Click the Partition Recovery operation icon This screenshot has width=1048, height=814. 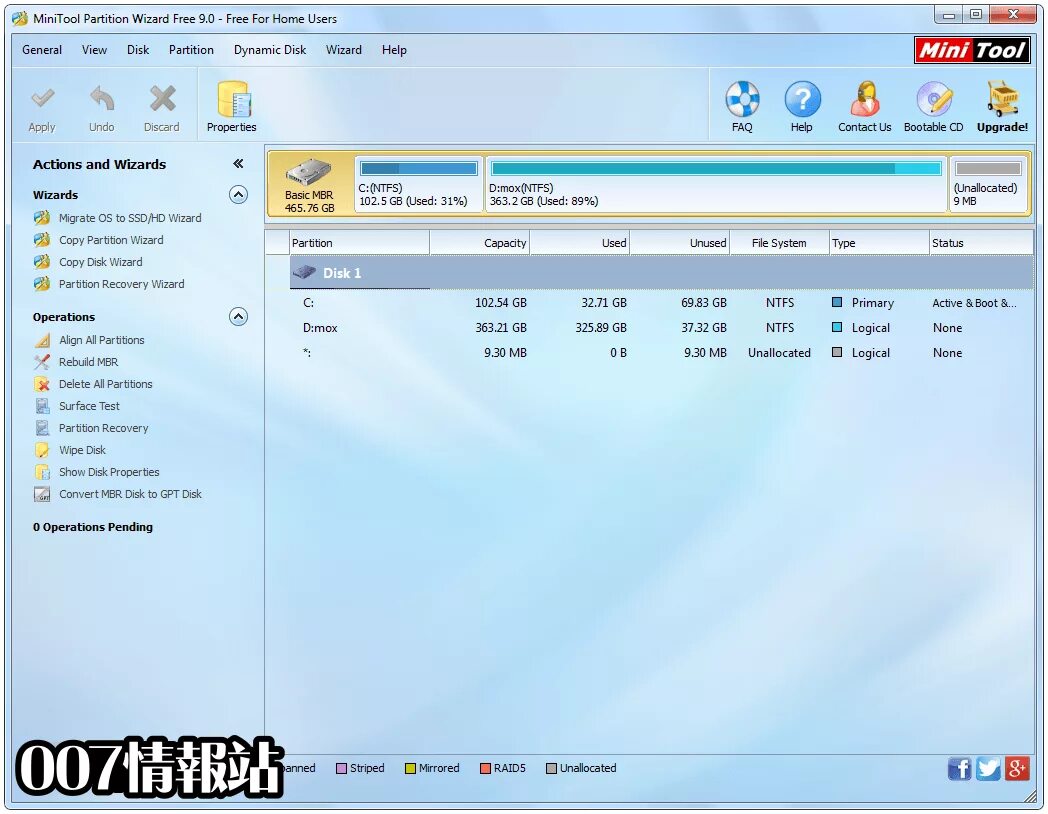[x=42, y=428]
